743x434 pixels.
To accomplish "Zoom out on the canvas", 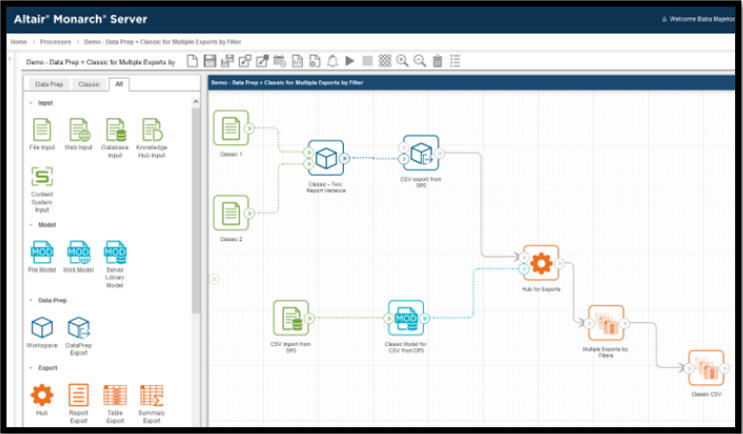I will (420, 61).
